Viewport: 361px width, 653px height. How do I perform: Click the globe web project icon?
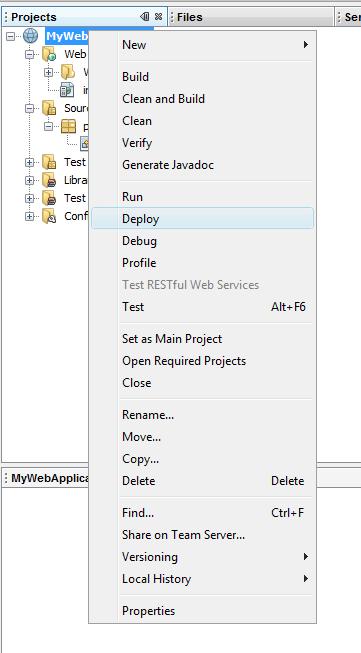click(30, 36)
